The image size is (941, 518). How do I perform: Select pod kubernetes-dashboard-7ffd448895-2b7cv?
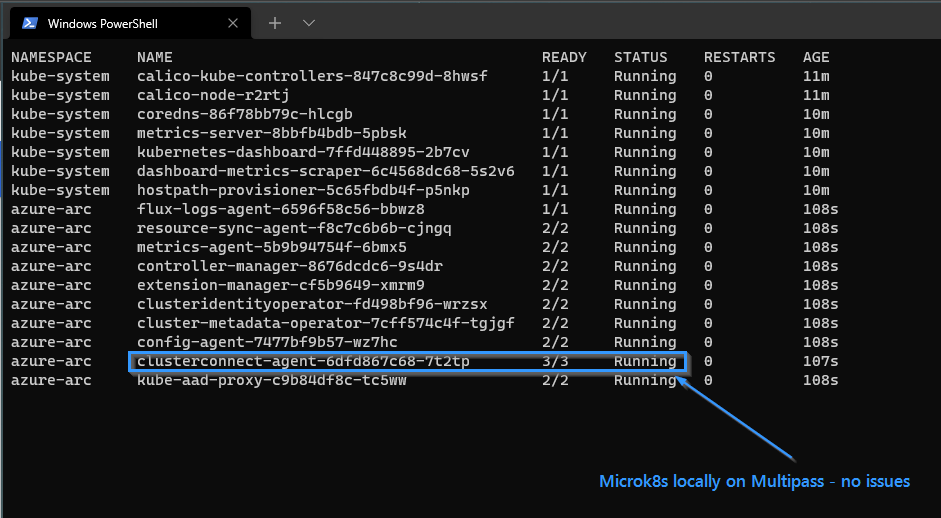click(303, 152)
